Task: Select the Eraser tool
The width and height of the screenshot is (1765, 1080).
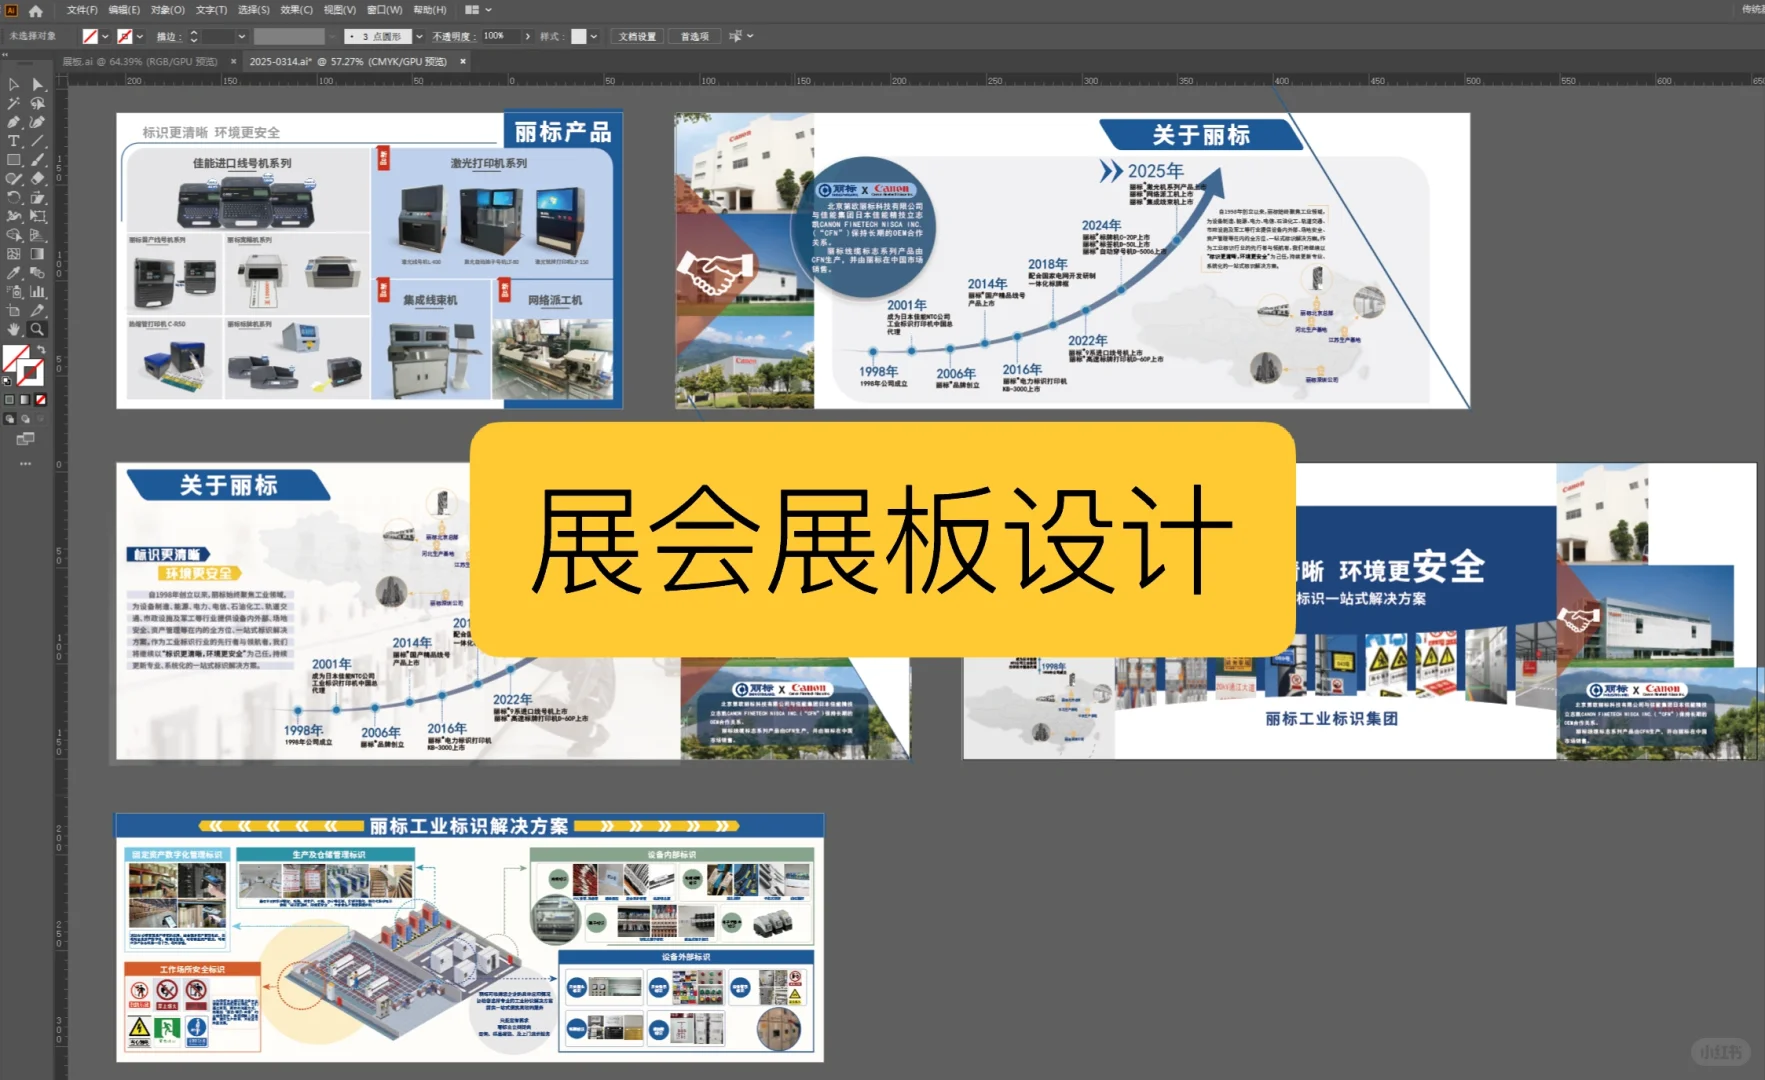Action: (38, 179)
